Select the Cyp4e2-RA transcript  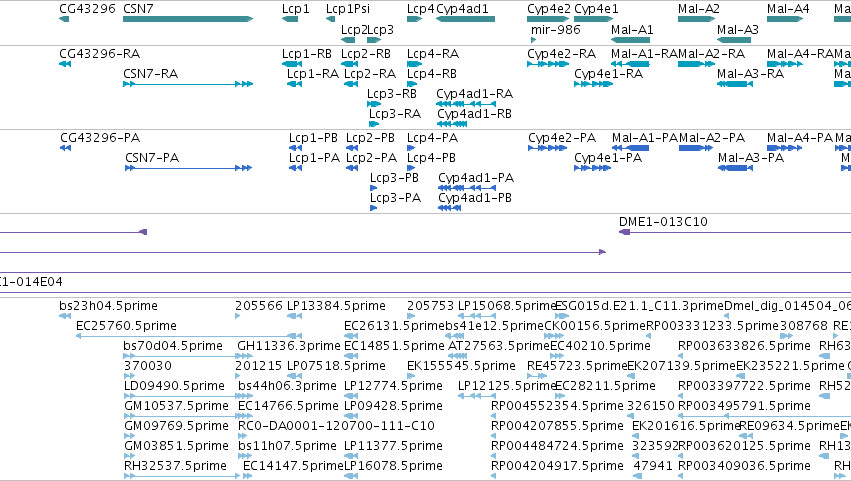click(548, 64)
